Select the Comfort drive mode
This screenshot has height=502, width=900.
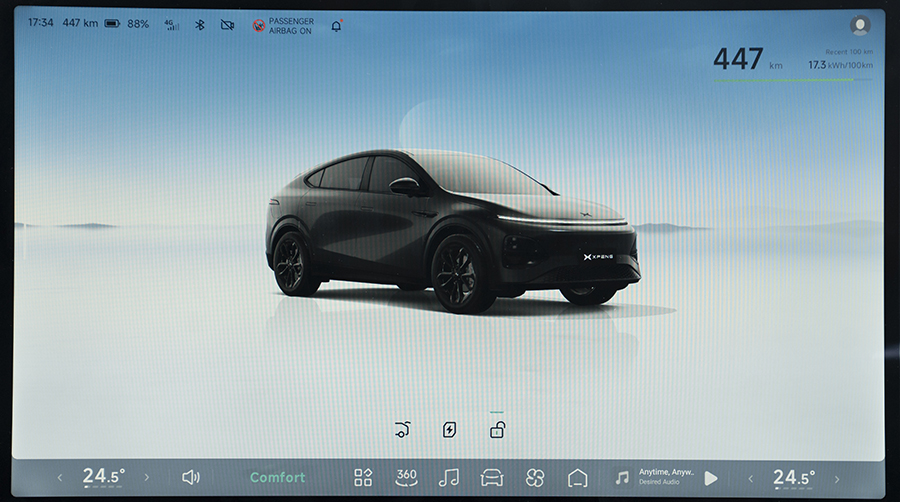click(x=277, y=478)
